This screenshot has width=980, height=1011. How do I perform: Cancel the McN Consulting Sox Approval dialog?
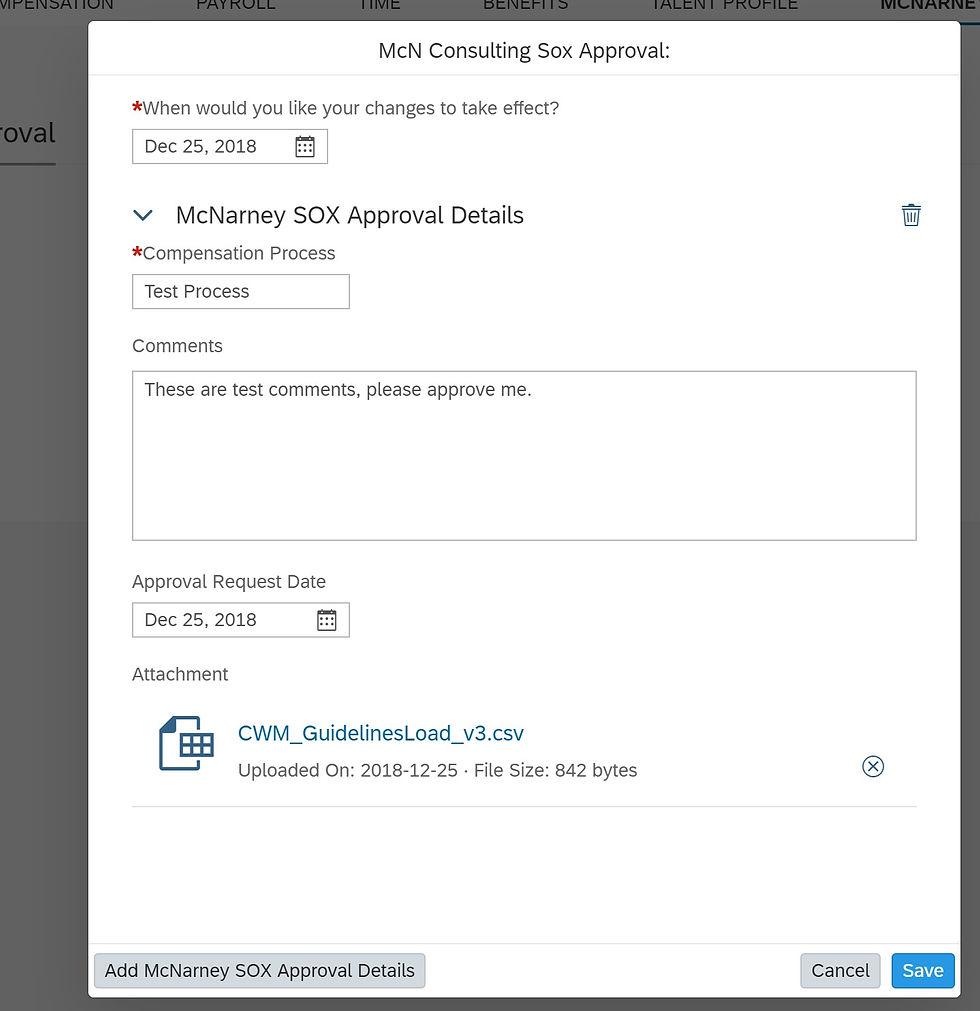pyautogui.click(x=840, y=970)
